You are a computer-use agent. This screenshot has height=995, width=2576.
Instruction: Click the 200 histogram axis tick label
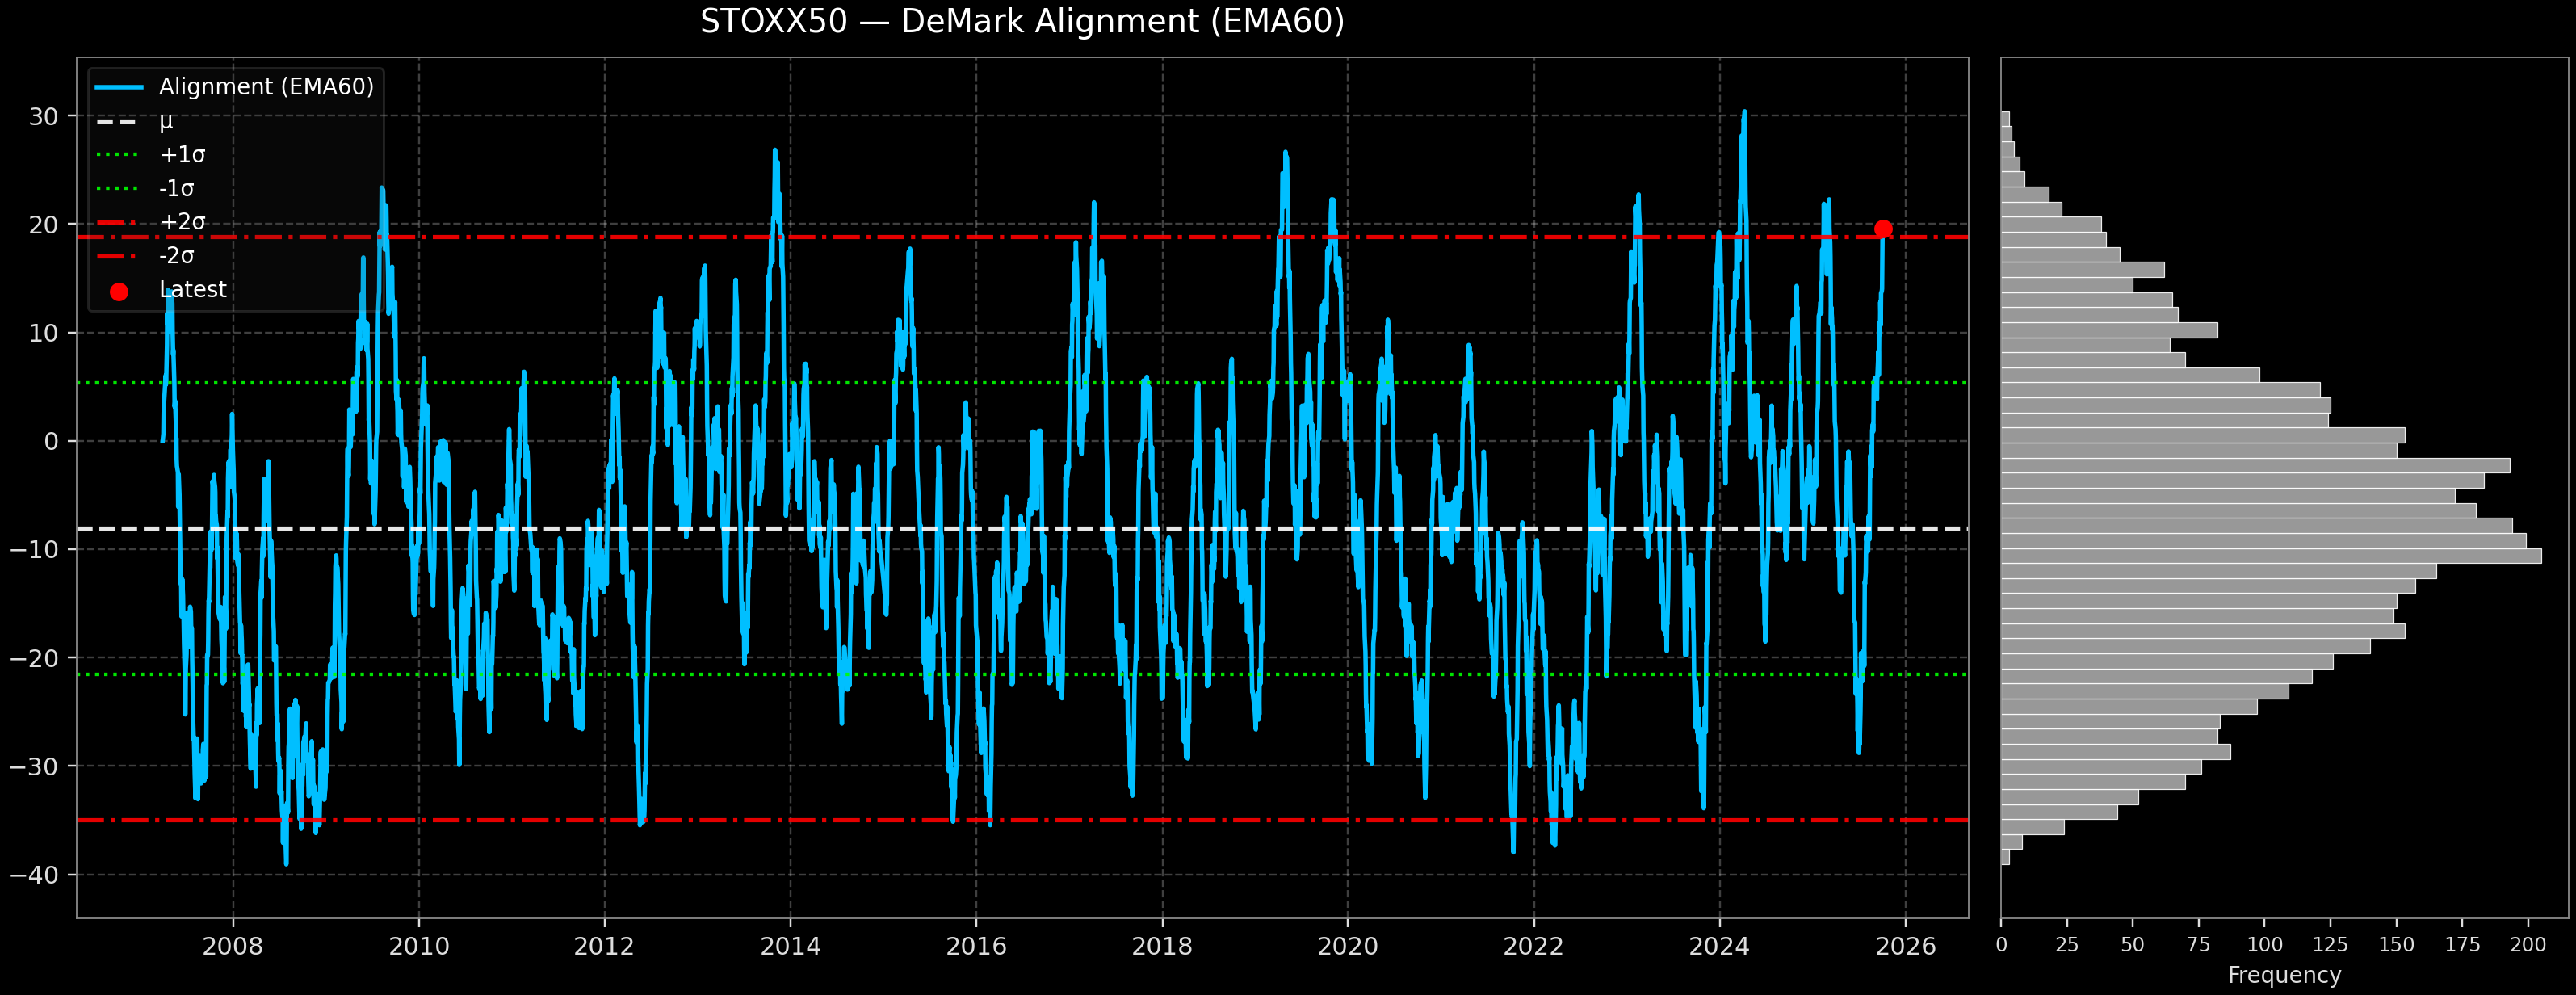[2528, 945]
